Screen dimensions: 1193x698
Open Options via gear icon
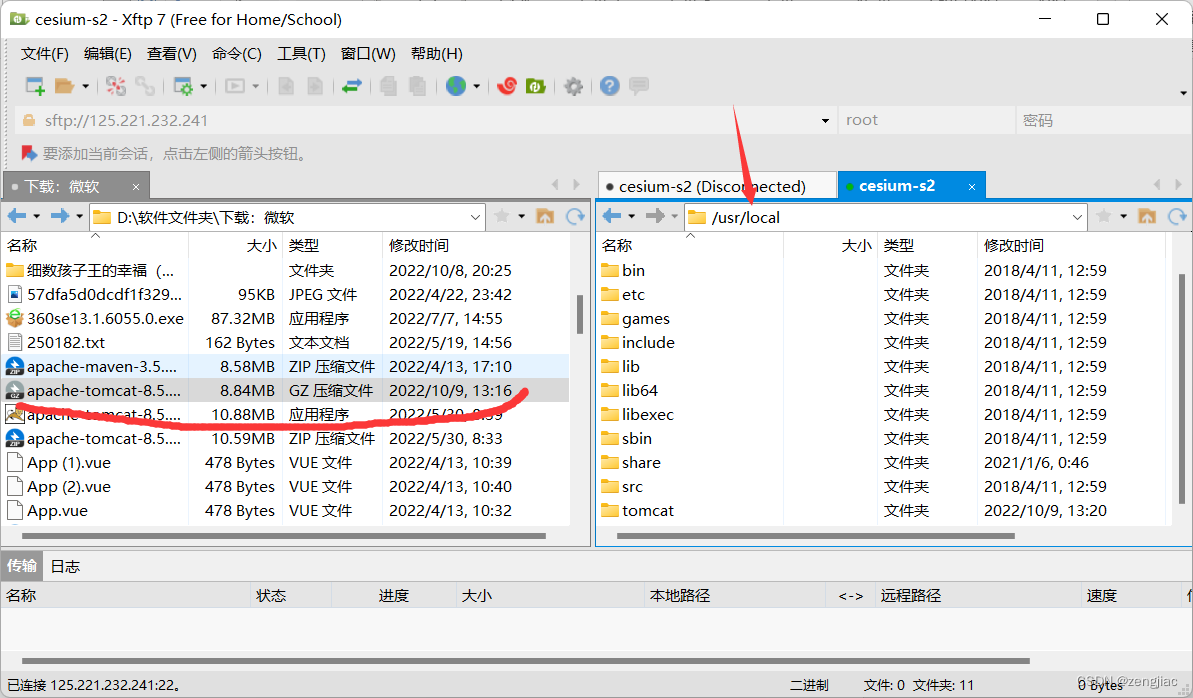pyautogui.click(x=573, y=86)
